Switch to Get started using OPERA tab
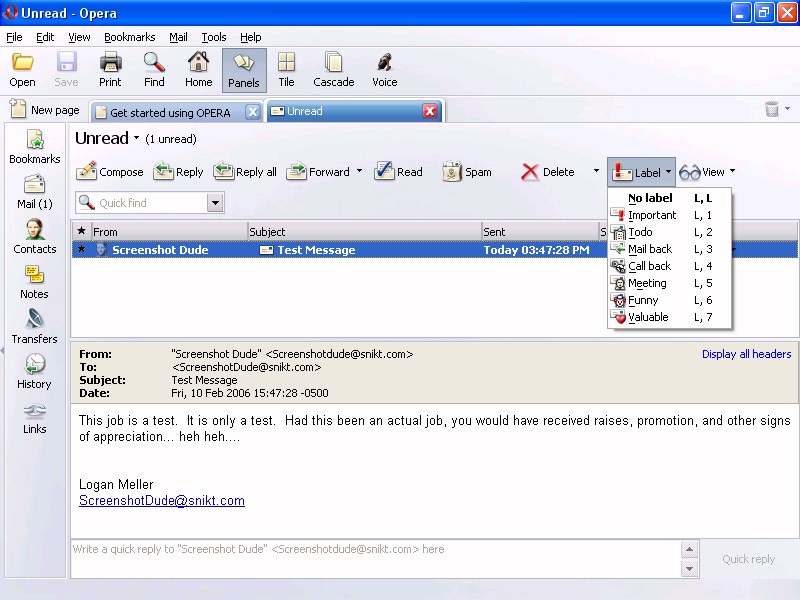This screenshot has width=800, height=600. pyautogui.click(x=170, y=112)
